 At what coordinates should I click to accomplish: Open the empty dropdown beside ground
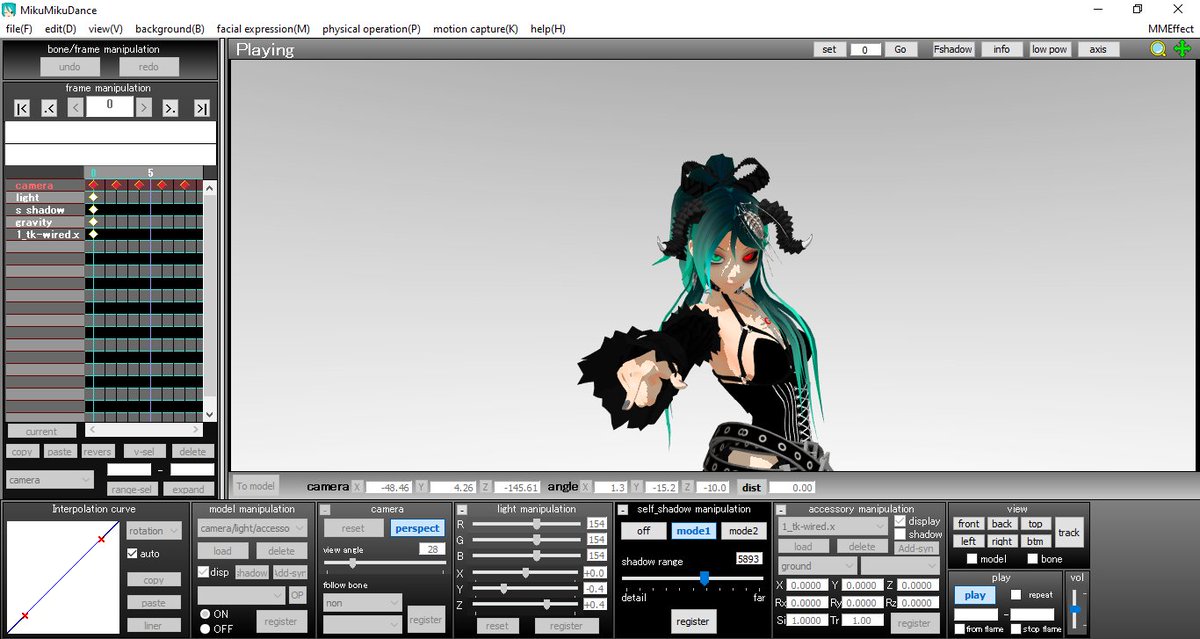pyautogui.click(x=900, y=566)
